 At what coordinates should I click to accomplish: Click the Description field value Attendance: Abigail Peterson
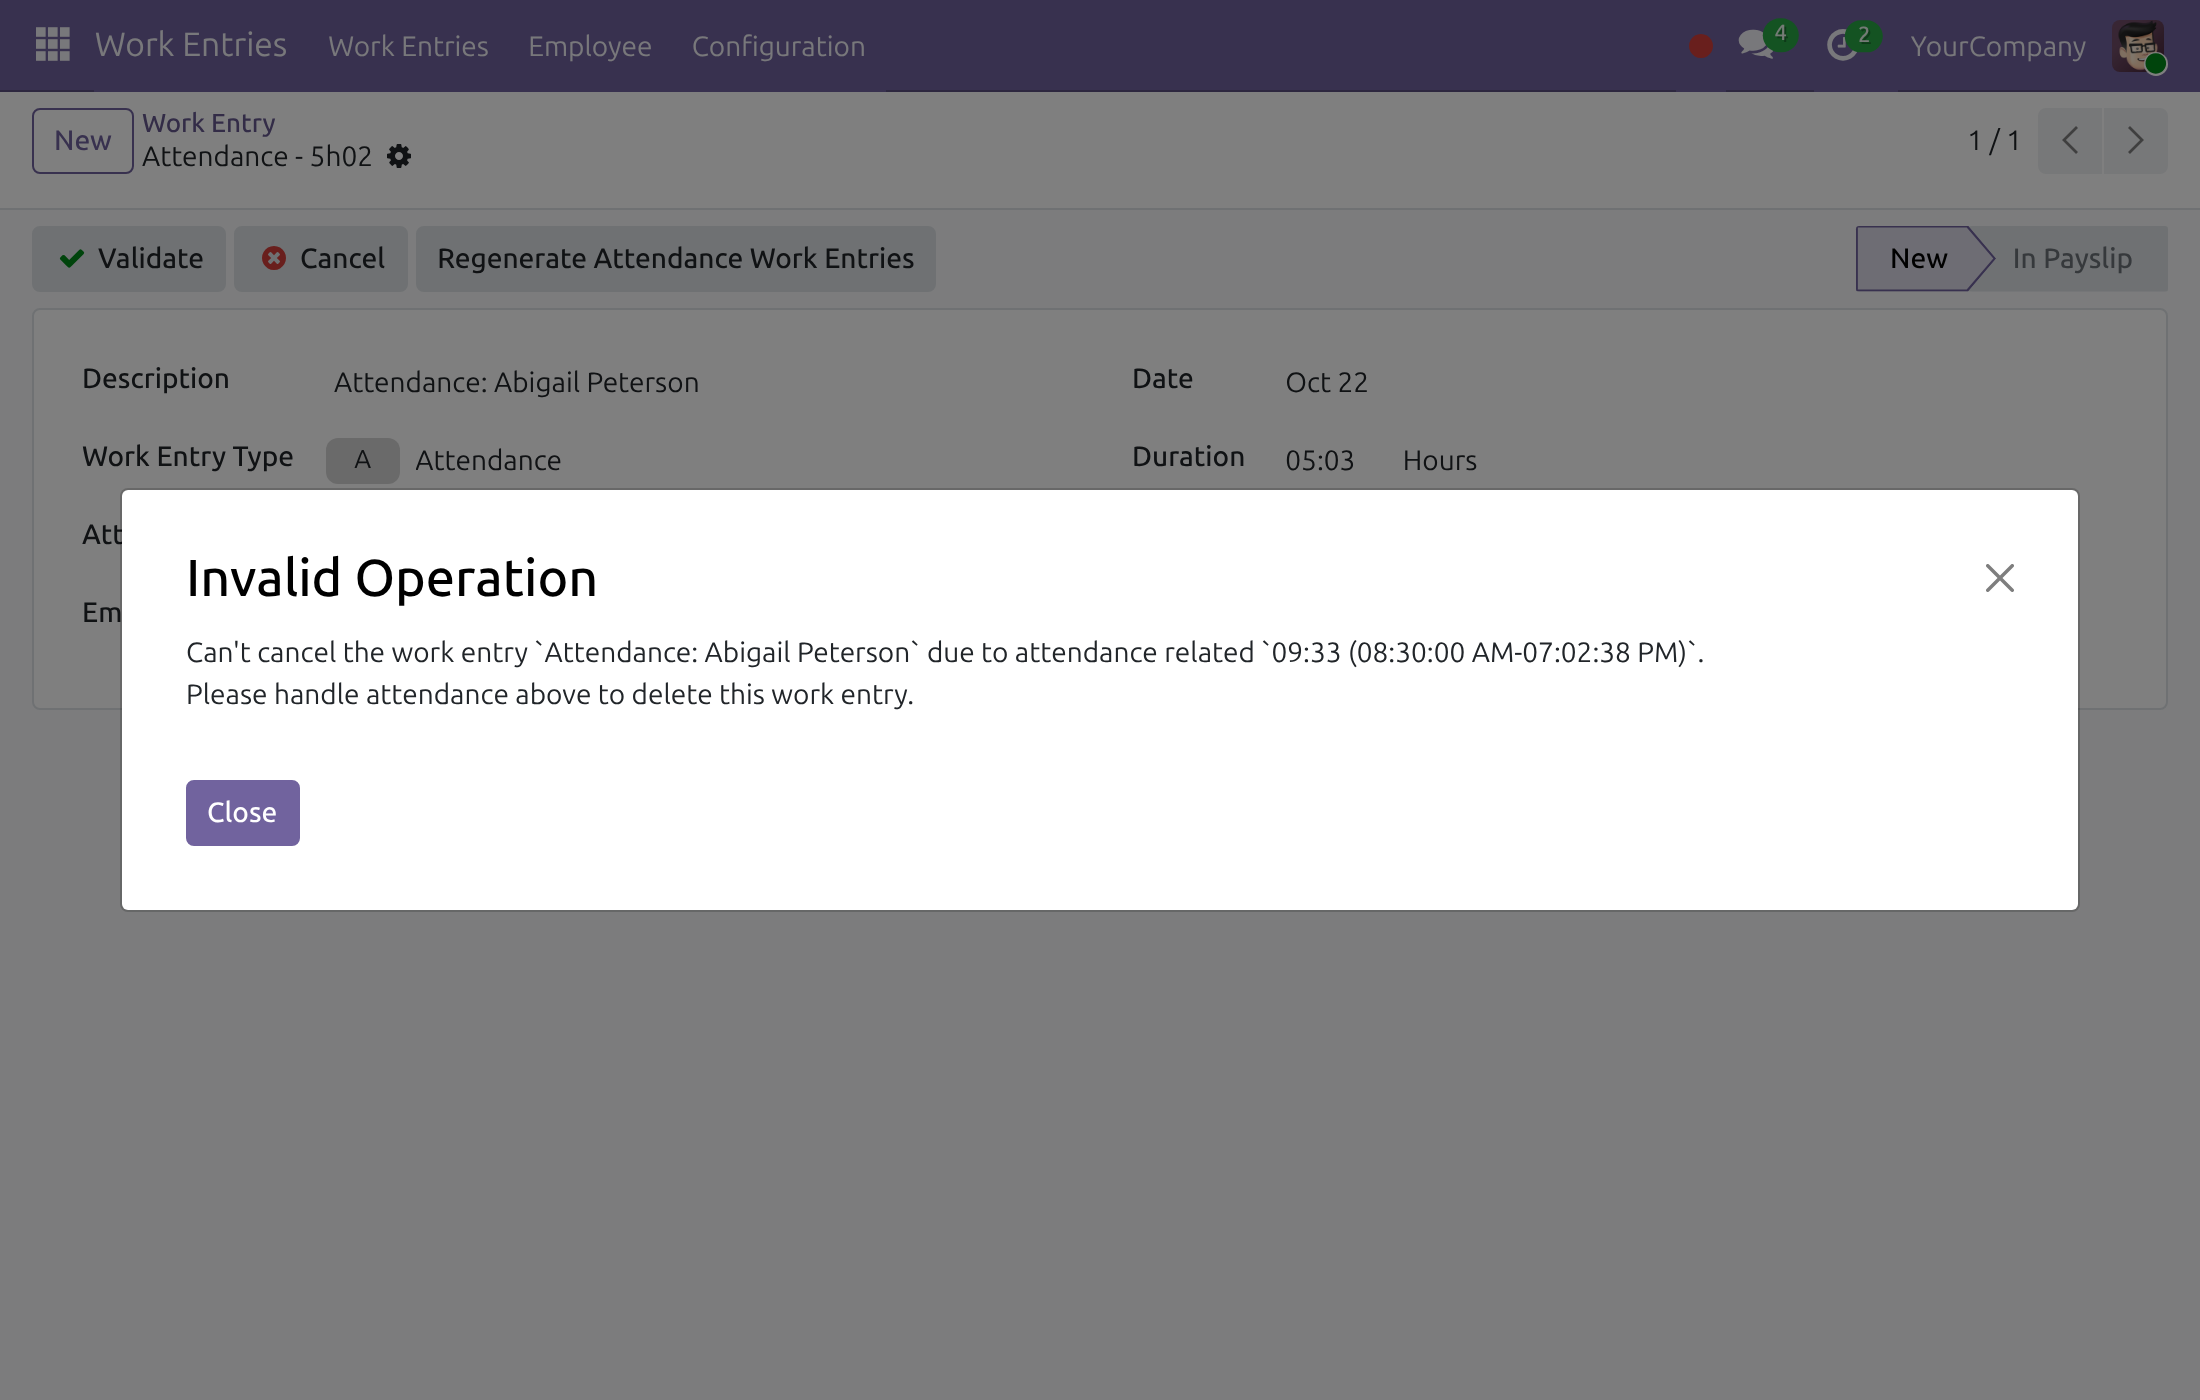point(516,382)
